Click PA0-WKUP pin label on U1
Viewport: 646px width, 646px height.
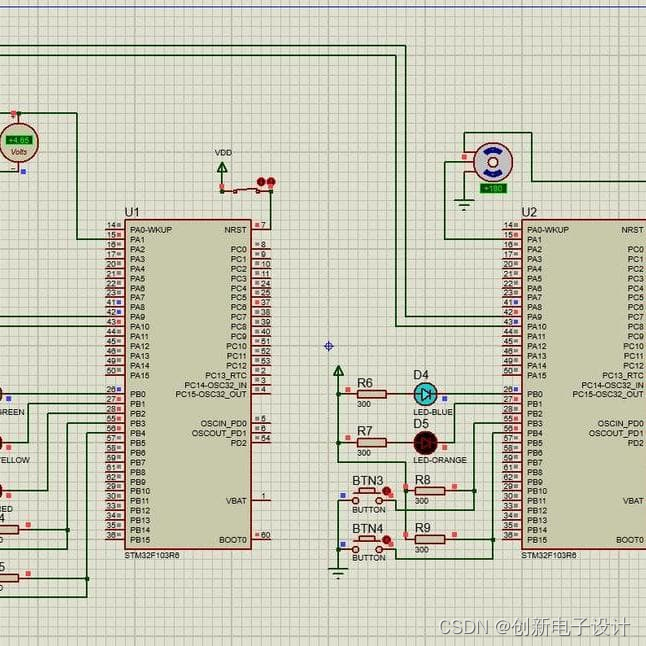click(x=151, y=230)
